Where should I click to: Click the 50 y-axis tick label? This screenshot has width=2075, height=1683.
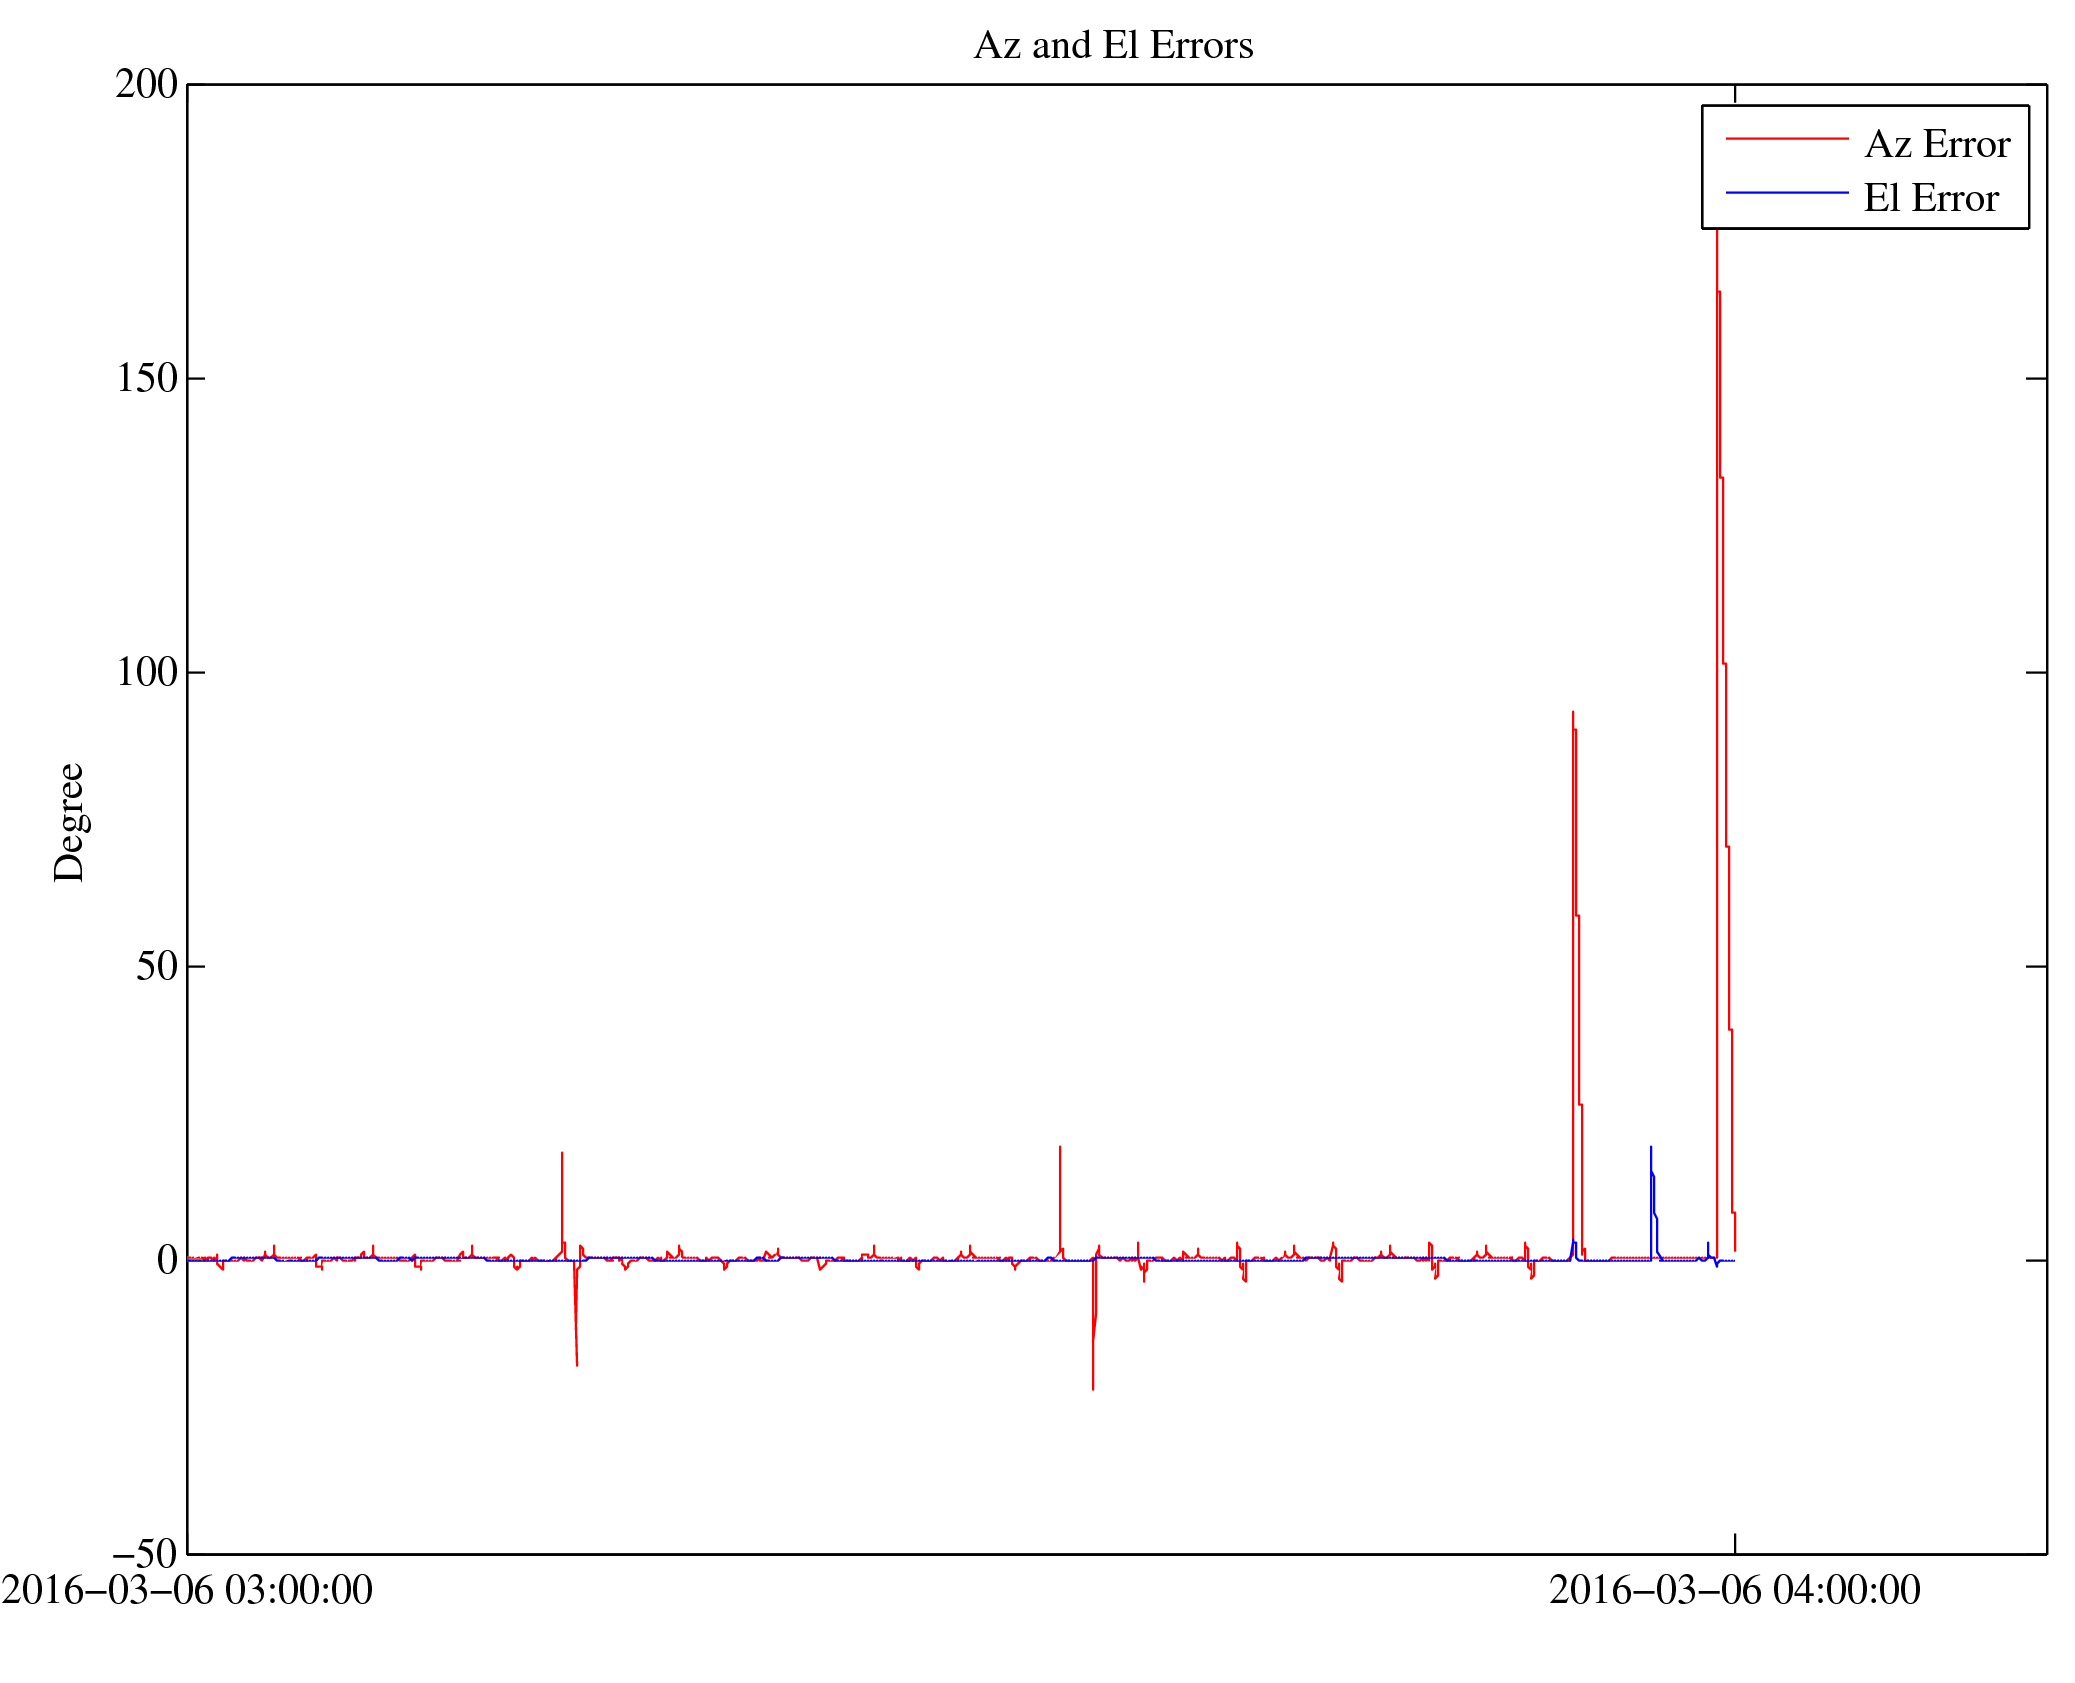click(x=156, y=967)
